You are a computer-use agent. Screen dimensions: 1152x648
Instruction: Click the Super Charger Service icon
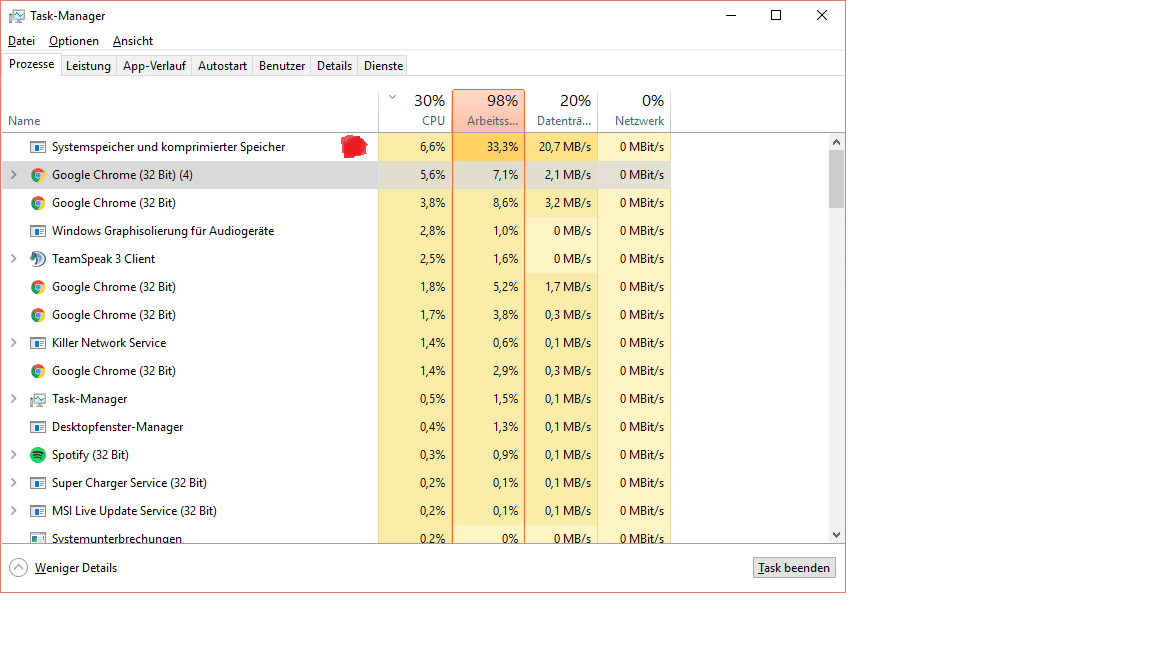pyautogui.click(x=37, y=483)
